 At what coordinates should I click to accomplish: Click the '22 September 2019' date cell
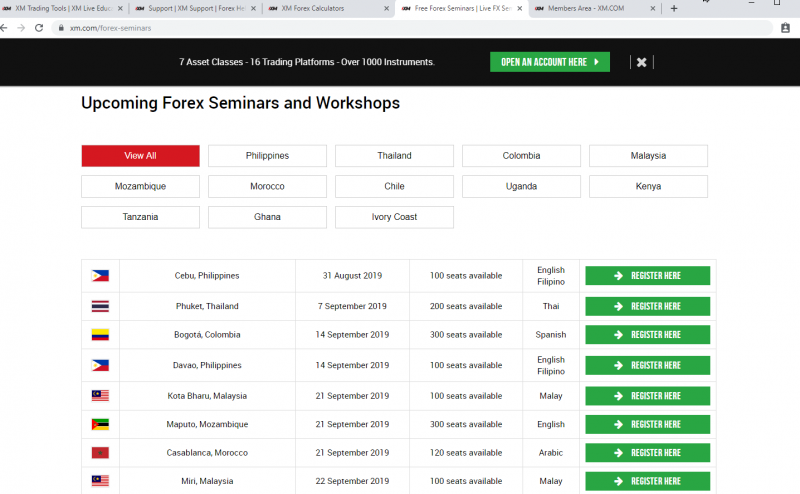coord(352,481)
